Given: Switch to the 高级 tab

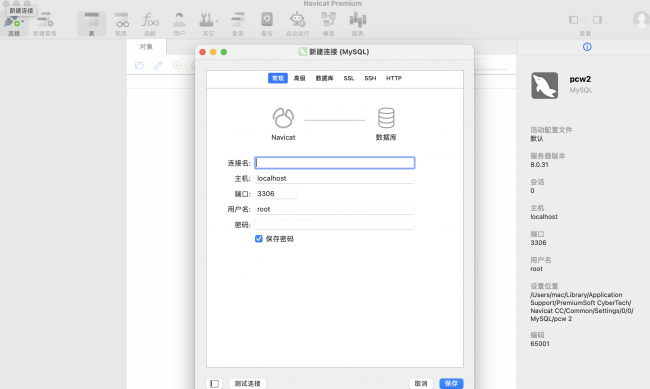Looking at the screenshot, I should (x=299, y=78).
